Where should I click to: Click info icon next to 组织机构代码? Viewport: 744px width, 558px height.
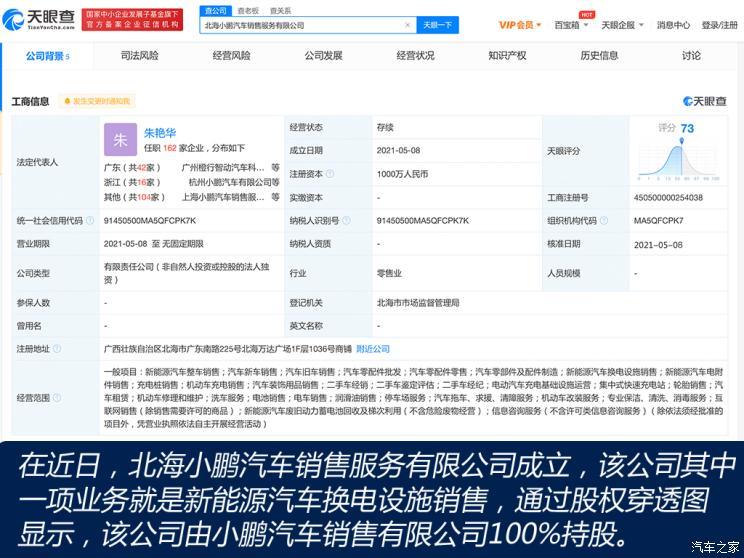[604, 221]
